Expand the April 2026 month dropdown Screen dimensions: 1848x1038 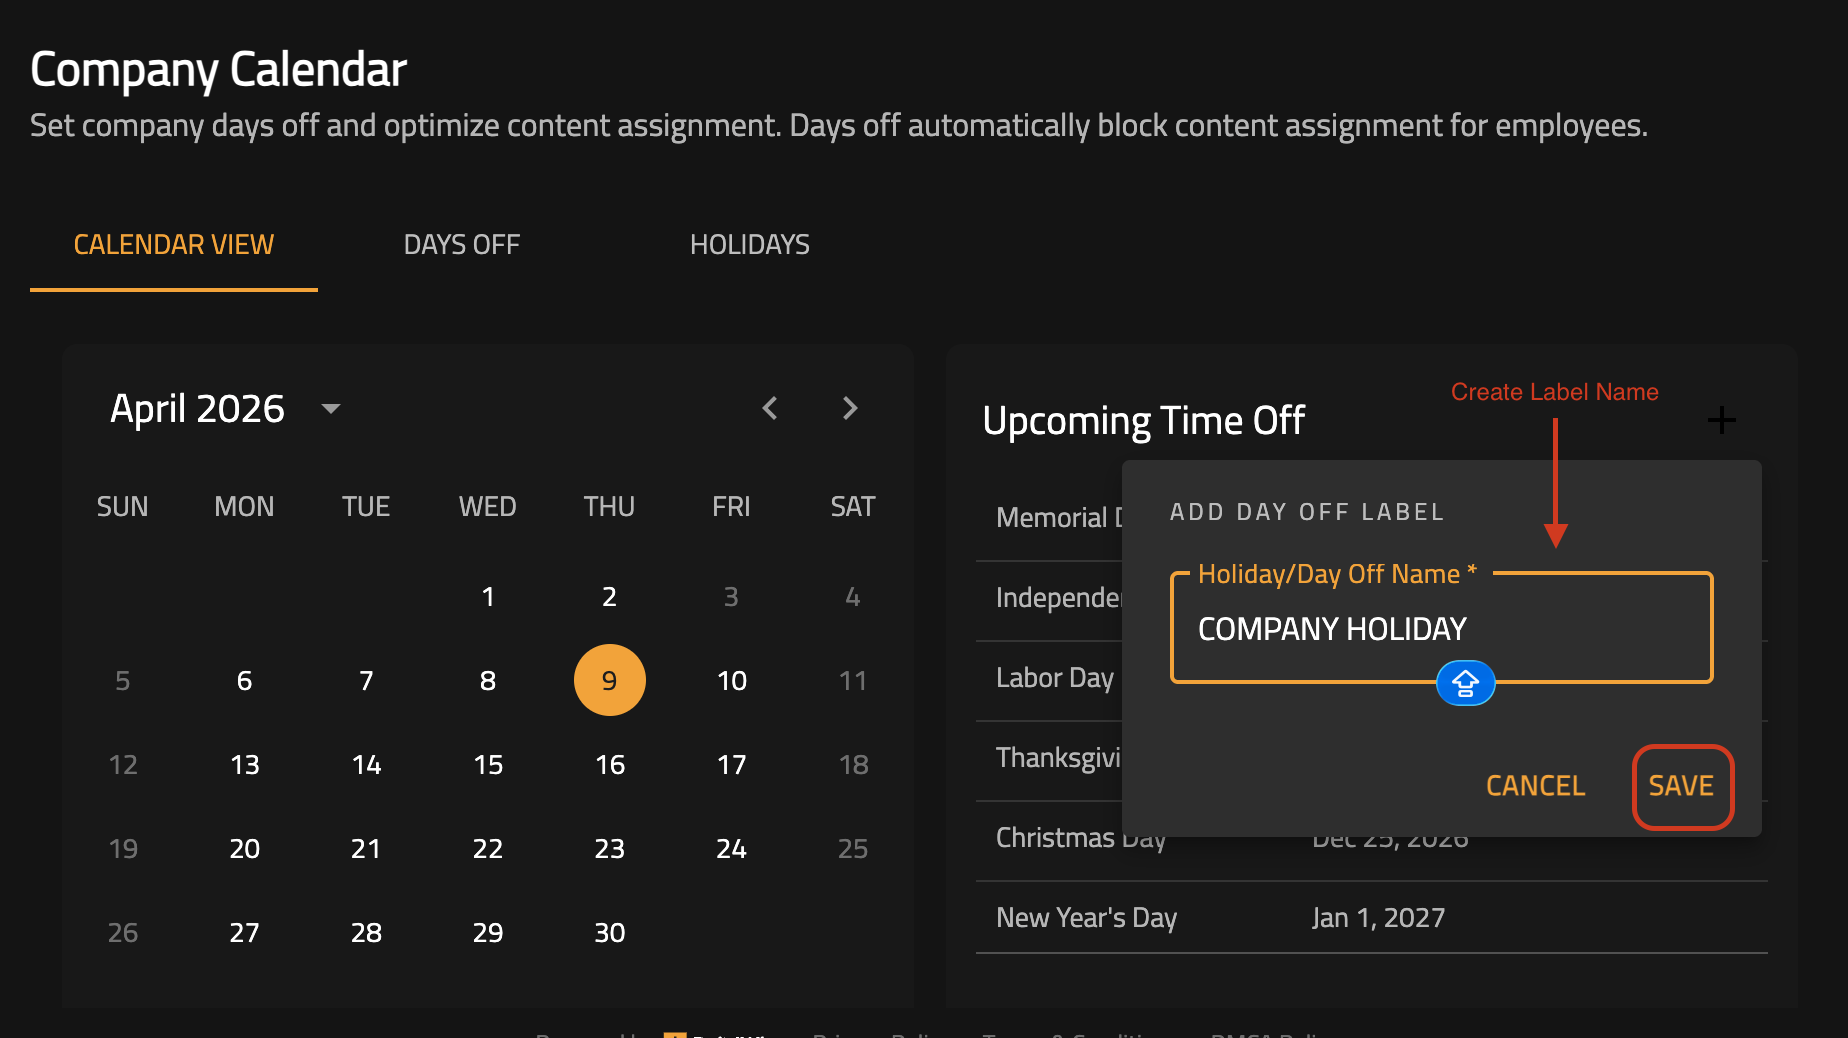[331, 408]
